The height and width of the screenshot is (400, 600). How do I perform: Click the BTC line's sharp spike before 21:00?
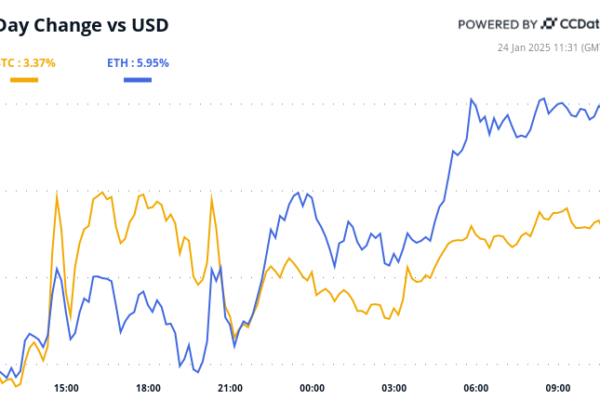(212, 197)
